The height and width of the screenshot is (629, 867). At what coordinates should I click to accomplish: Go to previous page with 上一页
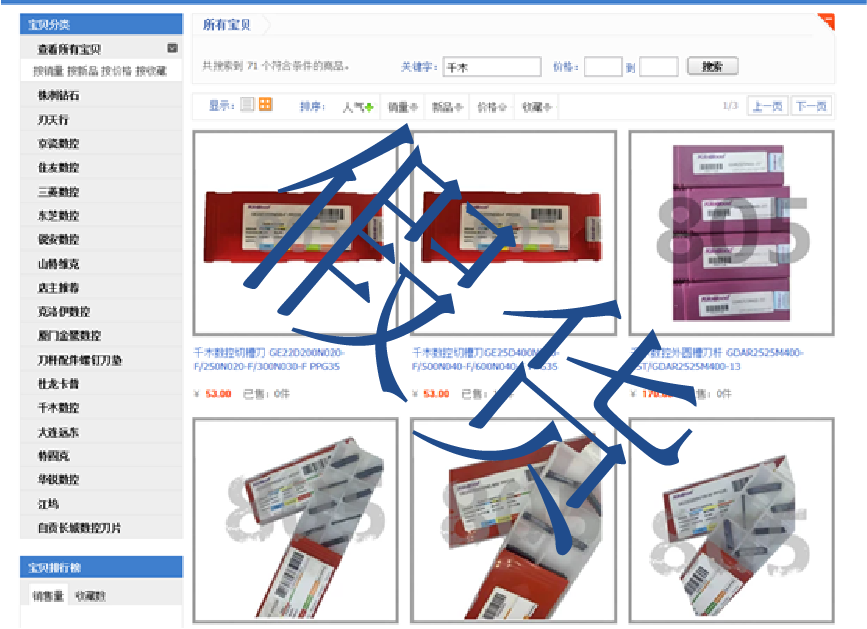point(767,106)
